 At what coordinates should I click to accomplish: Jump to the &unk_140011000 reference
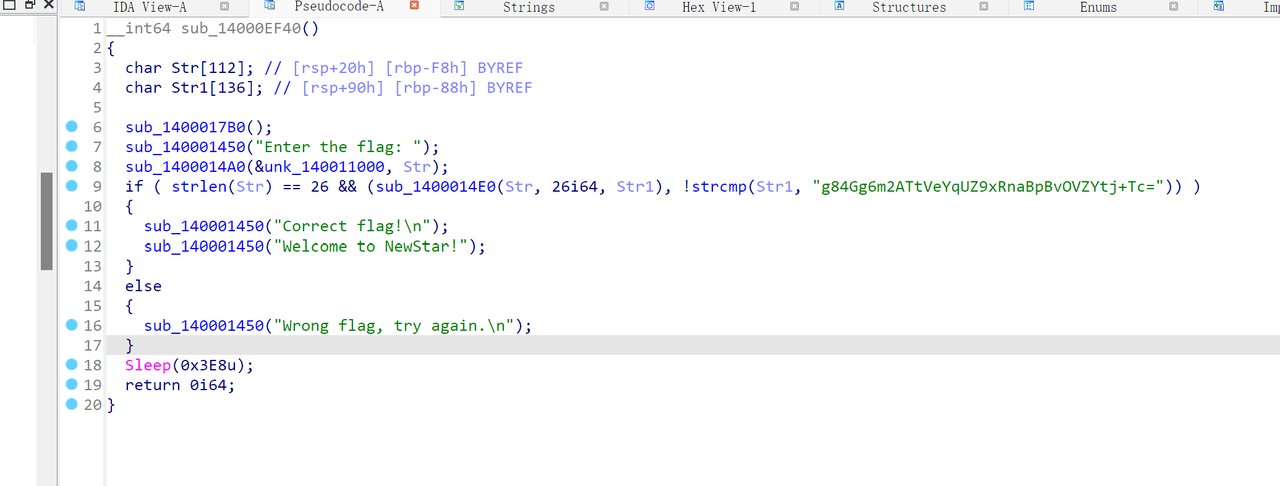pos(329,167)
